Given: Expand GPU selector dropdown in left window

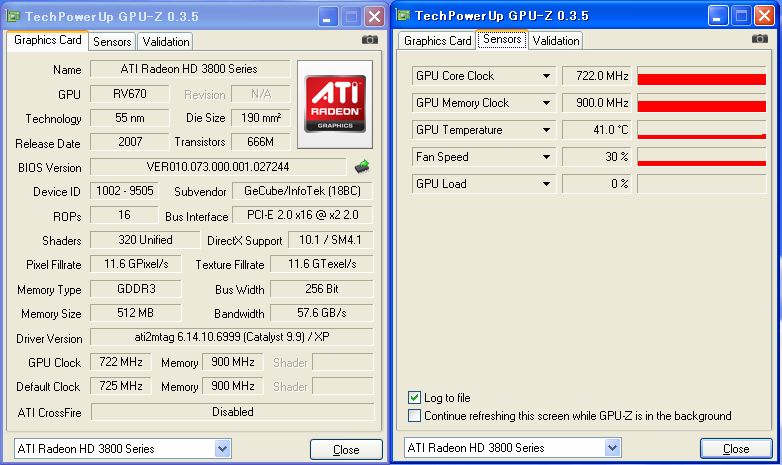Looking at the screenshot, I should click(x=222, y=449).
